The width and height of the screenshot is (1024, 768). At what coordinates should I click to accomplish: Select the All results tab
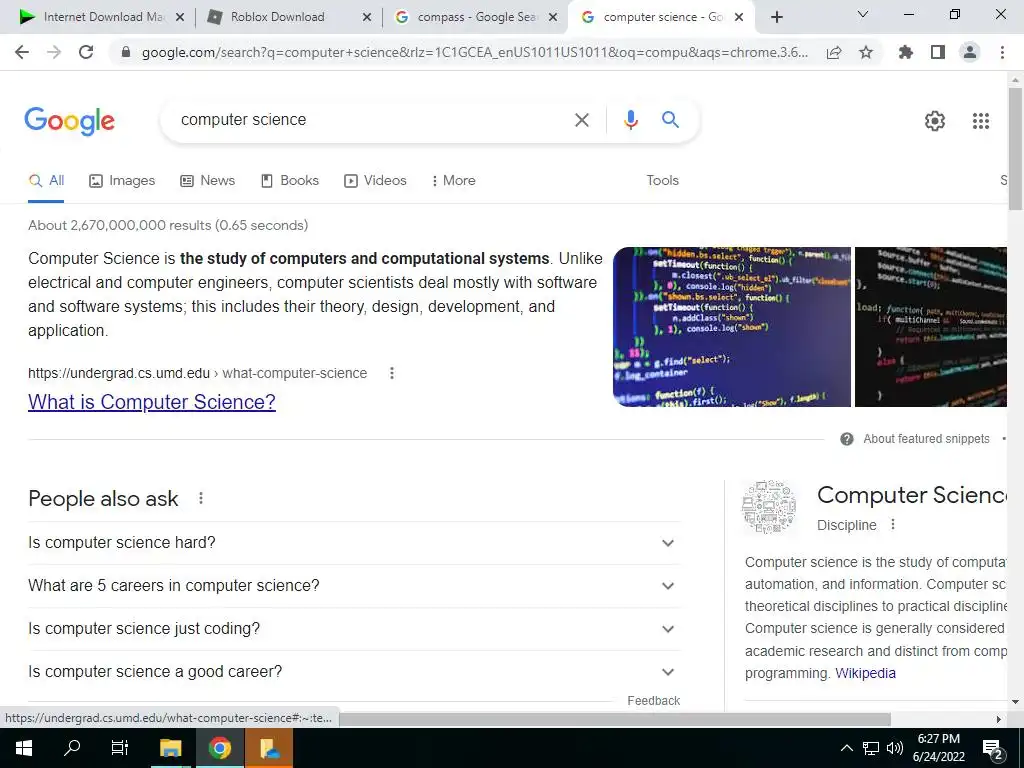tap(46, 181)
